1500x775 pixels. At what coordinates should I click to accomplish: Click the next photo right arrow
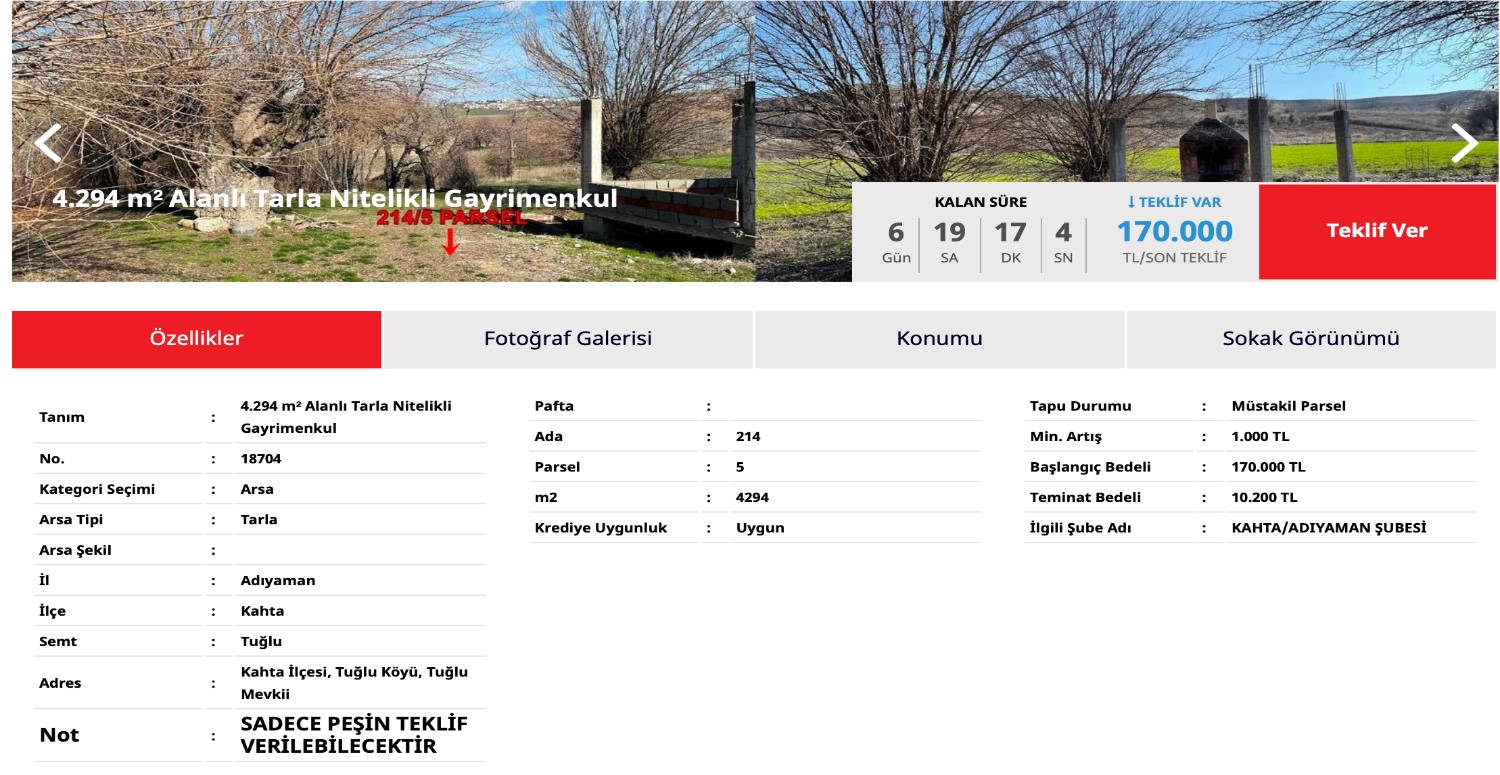pos(1464,143)
